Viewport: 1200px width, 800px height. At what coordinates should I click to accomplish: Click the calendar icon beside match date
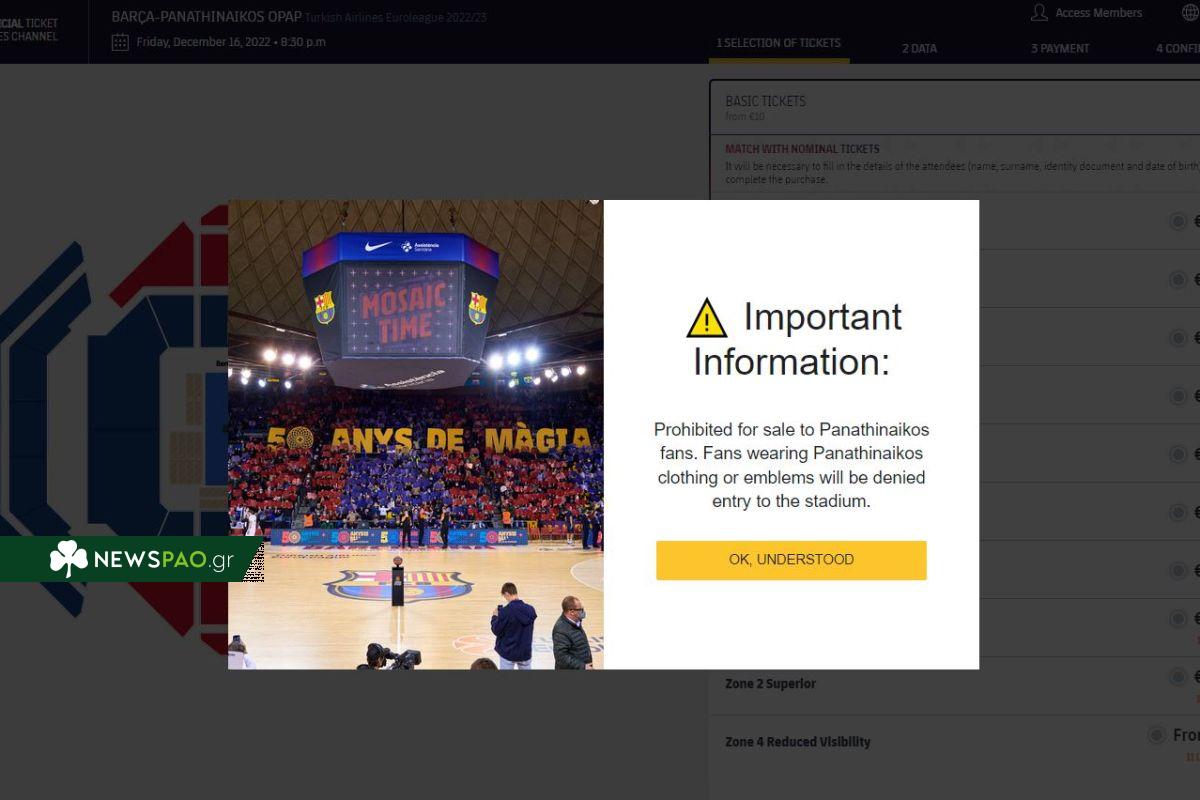(120, 42)
